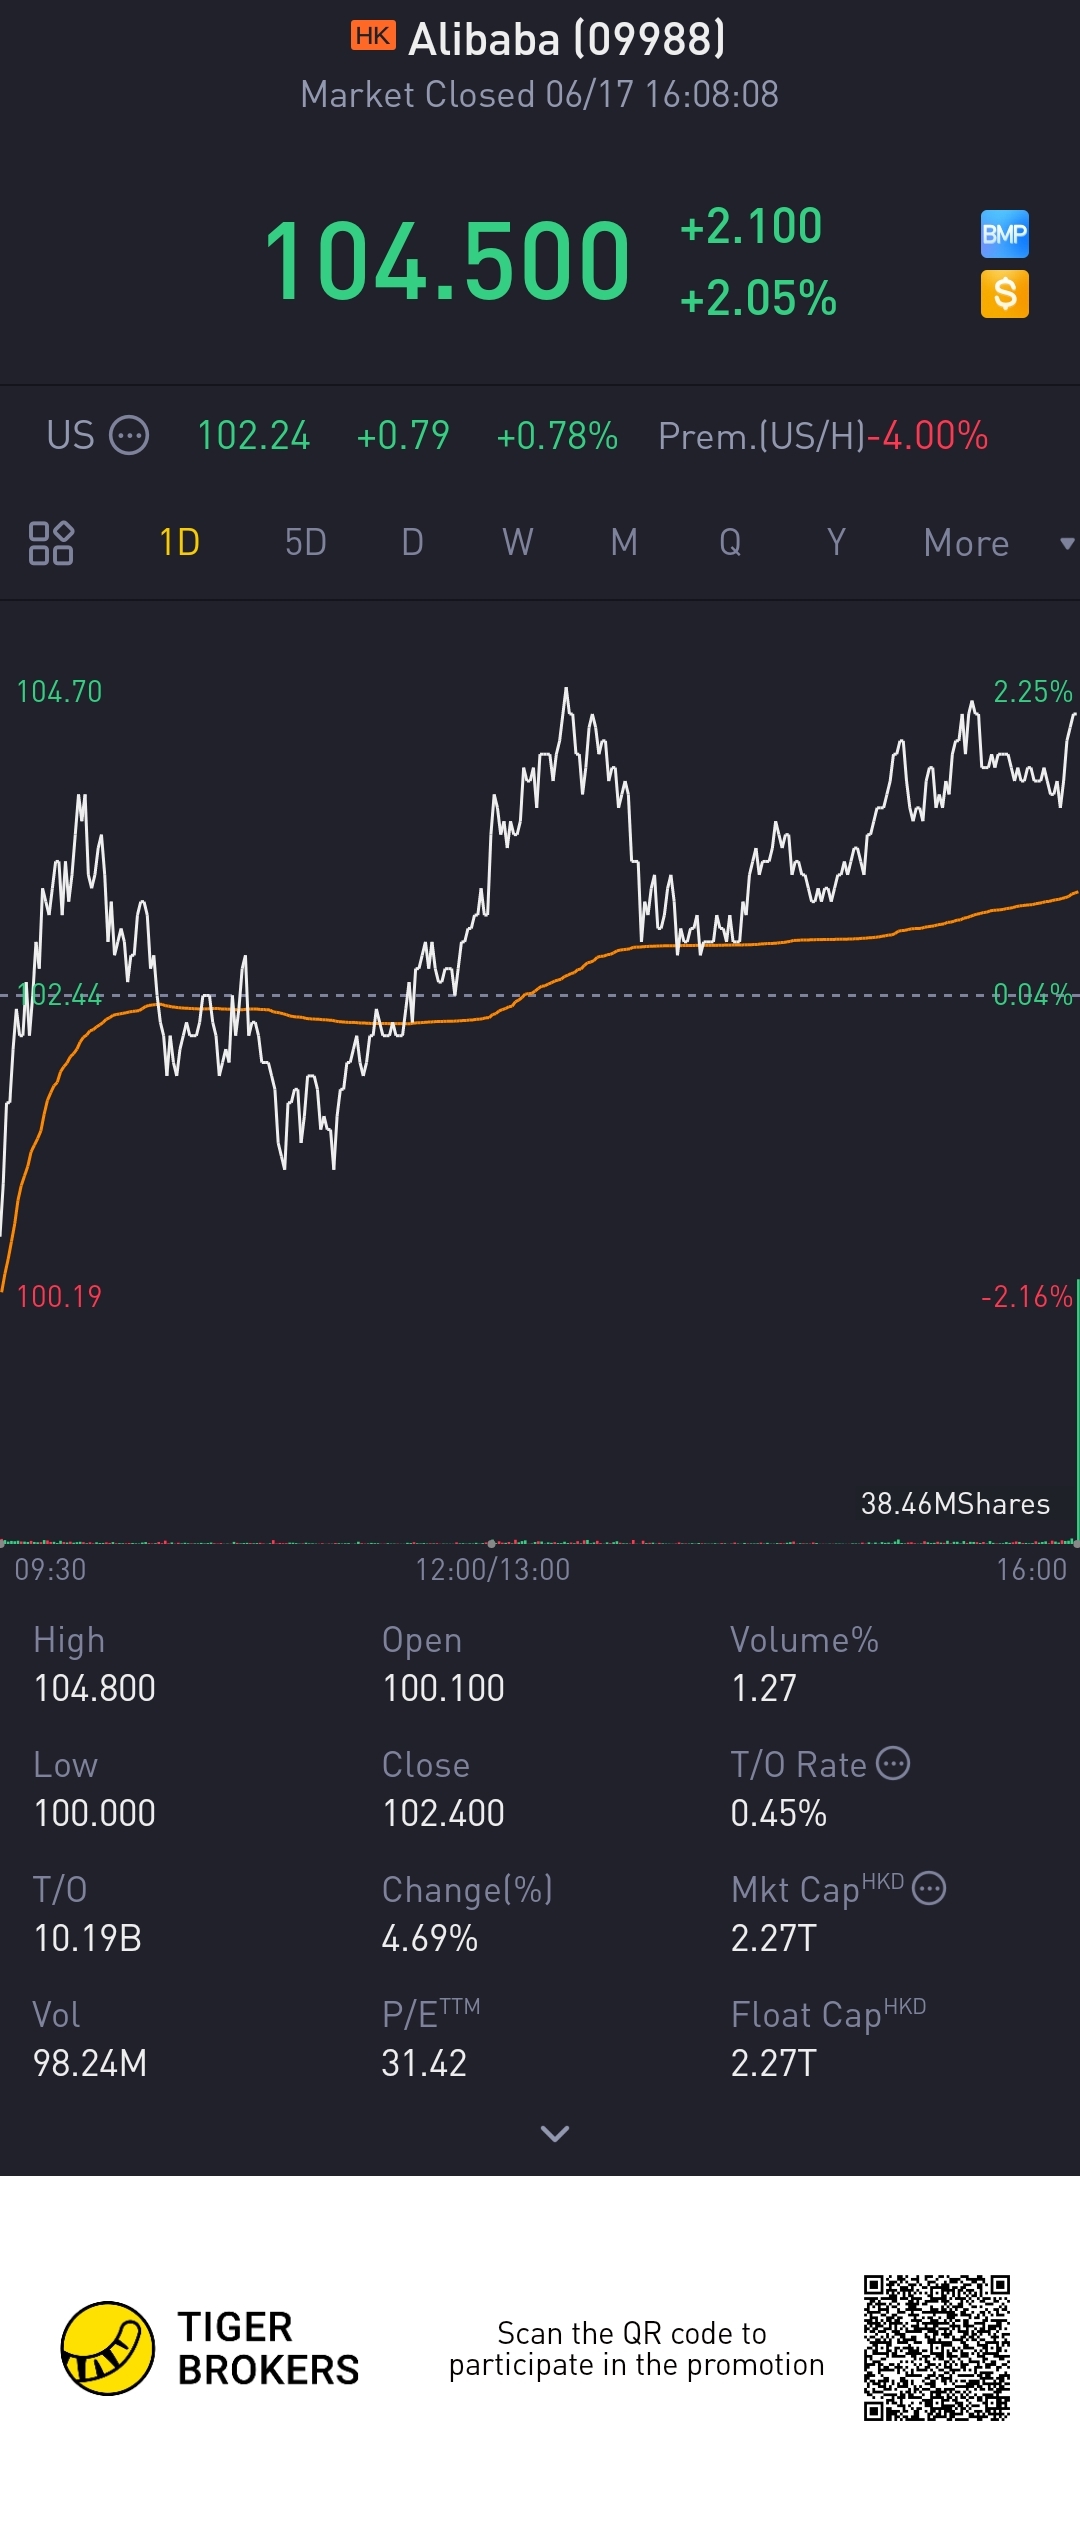Tap the blue BMP badge icon
The image size is (1080, 2521).
coord(1004,234)
